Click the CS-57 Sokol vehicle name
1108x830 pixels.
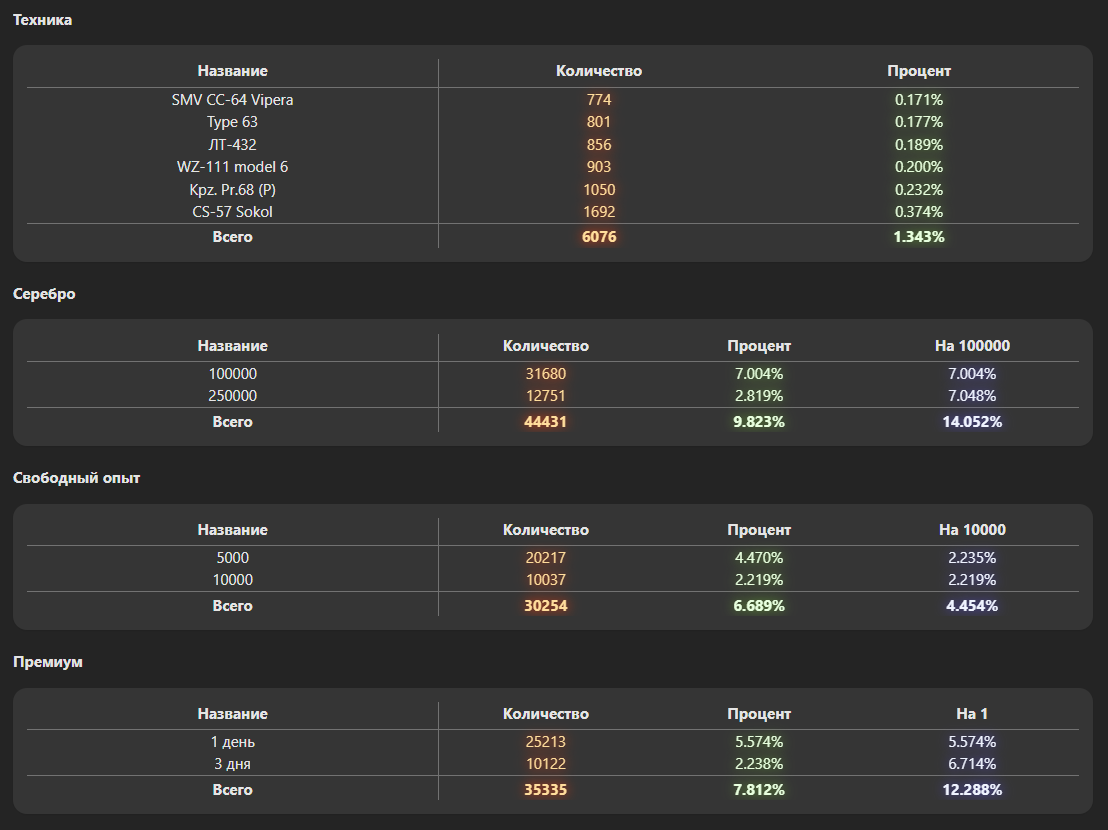tap(232, 212)
